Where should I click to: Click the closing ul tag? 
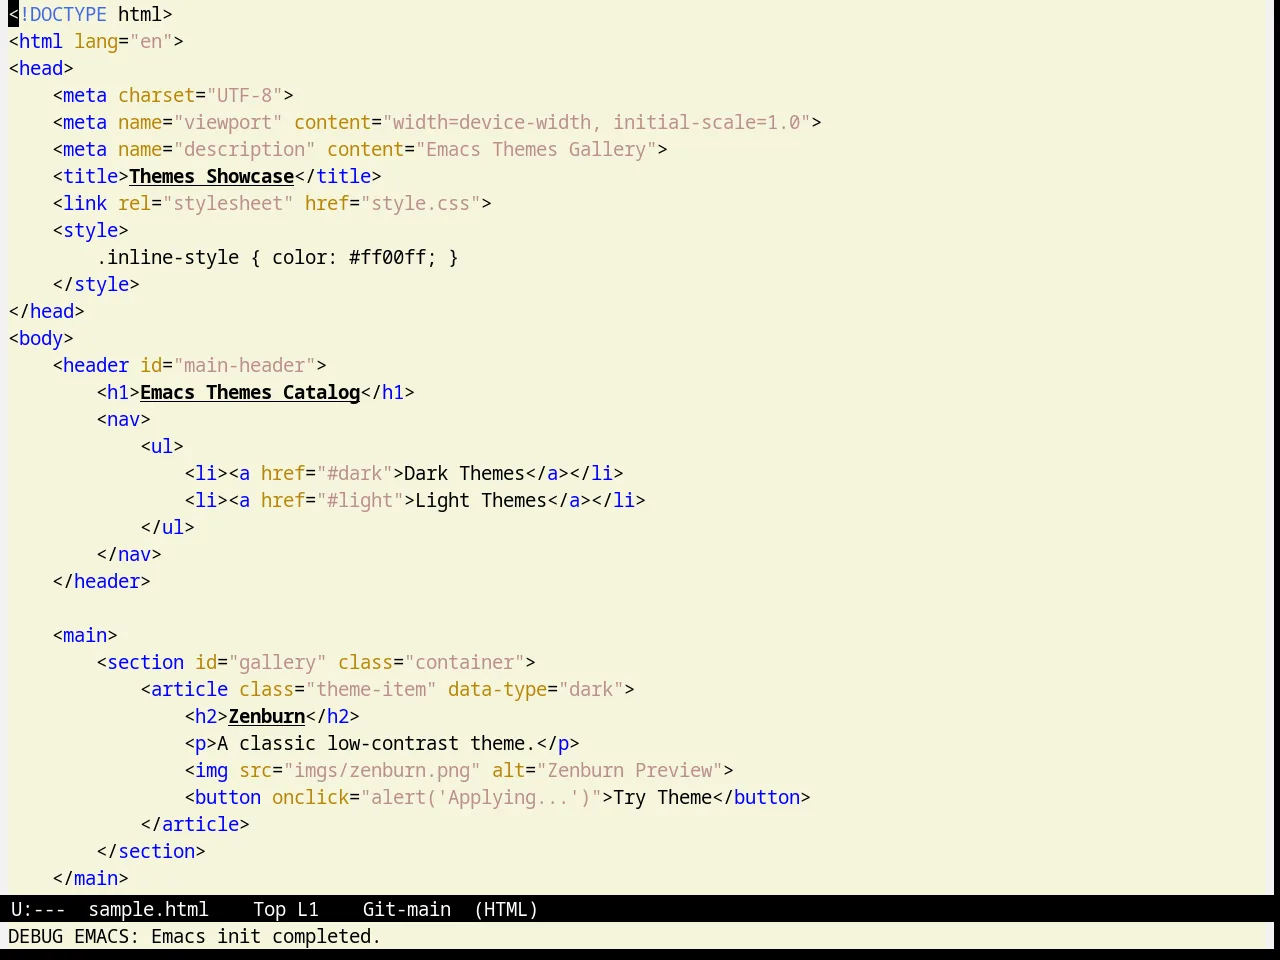tap(167, 527)
